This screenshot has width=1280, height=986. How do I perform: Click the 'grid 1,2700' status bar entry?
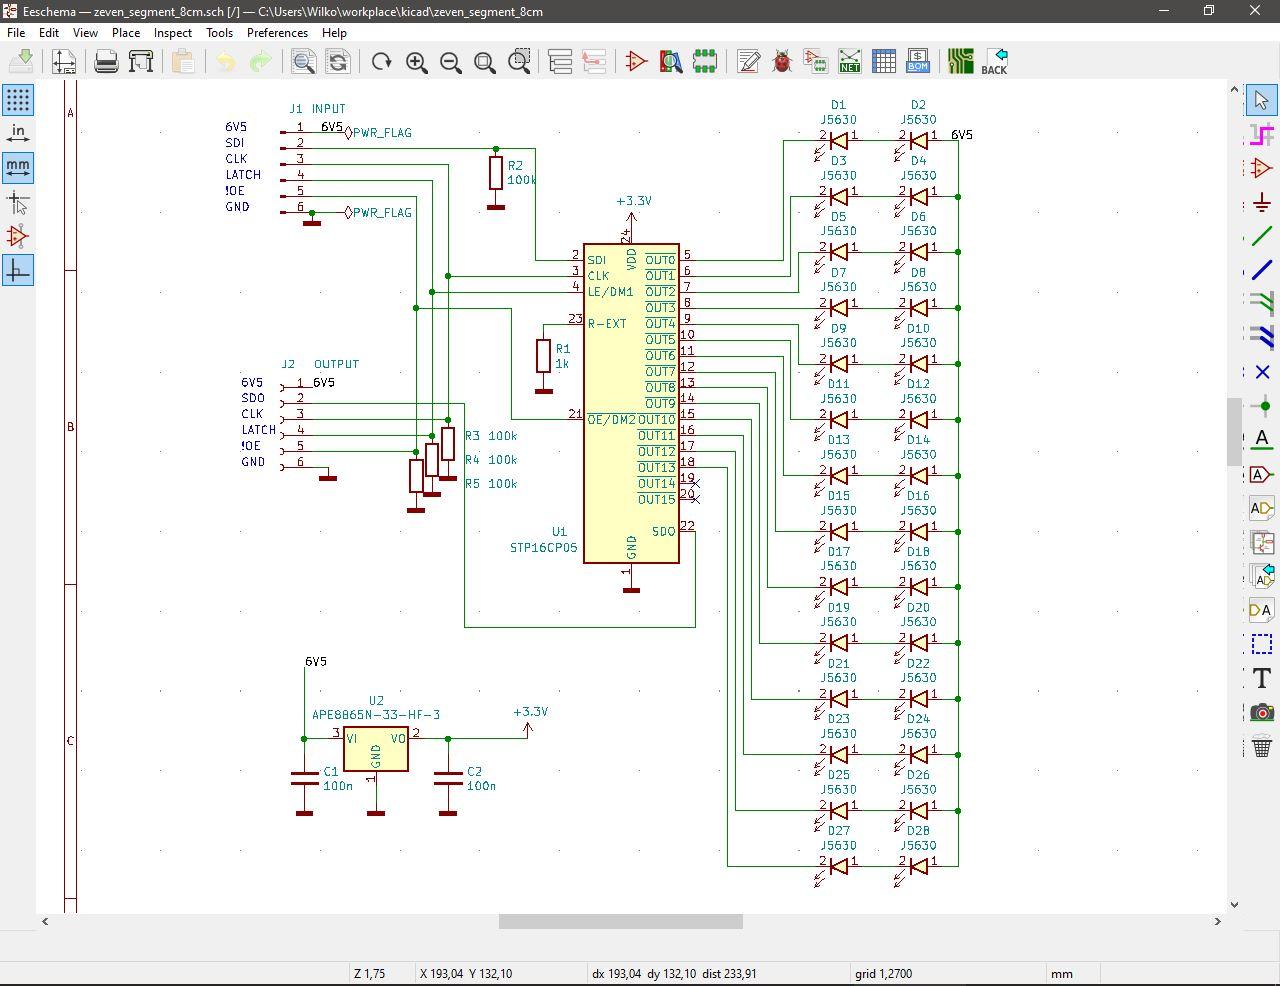[x=884, y=973]
